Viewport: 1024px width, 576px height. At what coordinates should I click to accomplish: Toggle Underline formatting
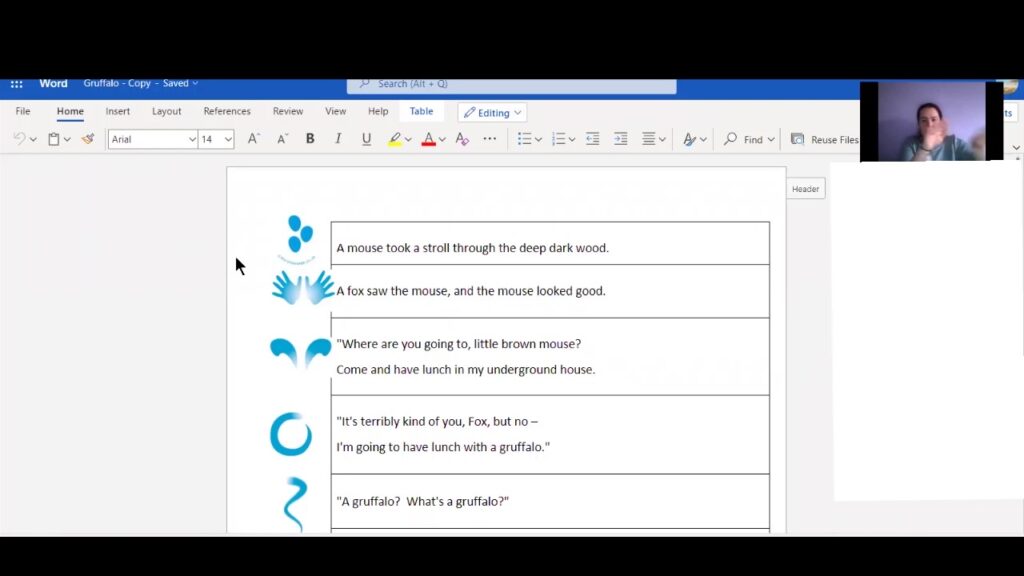coord(366,138)
